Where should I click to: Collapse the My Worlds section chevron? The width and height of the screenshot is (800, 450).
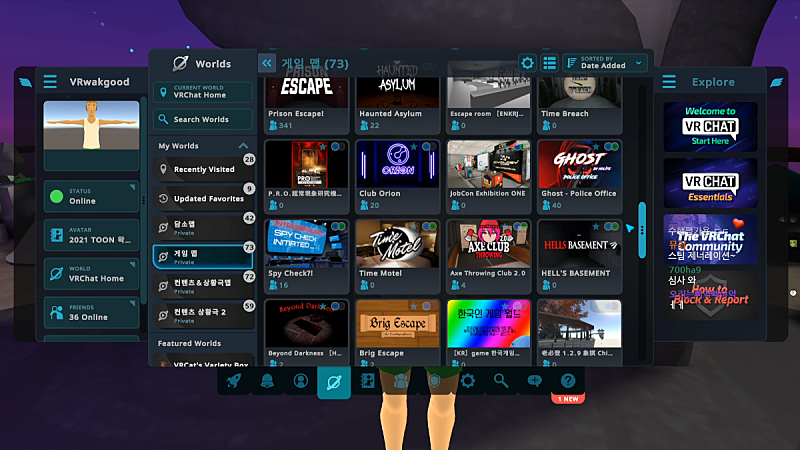point(243,146)
